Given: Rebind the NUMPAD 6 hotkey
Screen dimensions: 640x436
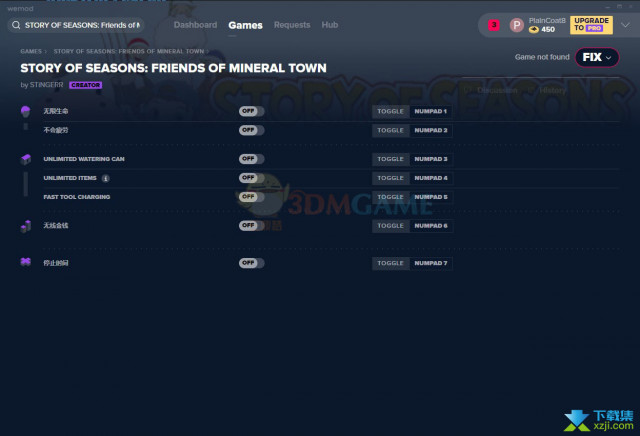Looking at the screenshot, I should [x=431, y=226].
